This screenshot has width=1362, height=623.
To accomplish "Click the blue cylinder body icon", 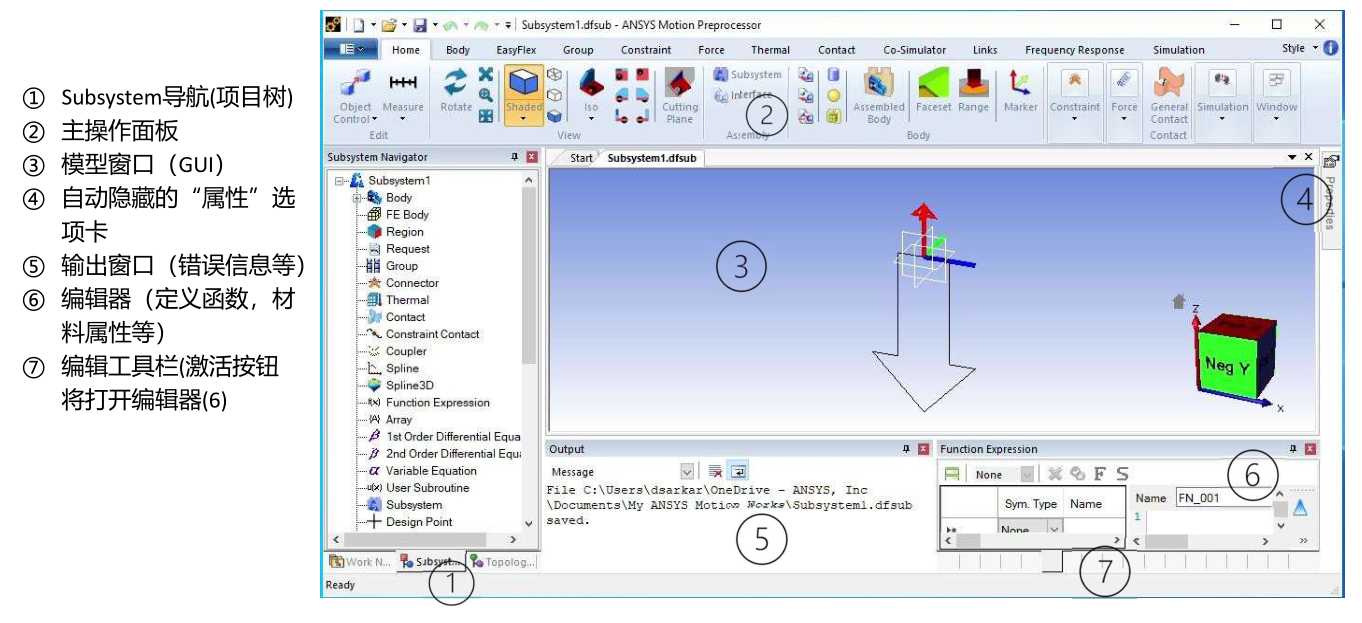I will point(833,75).
